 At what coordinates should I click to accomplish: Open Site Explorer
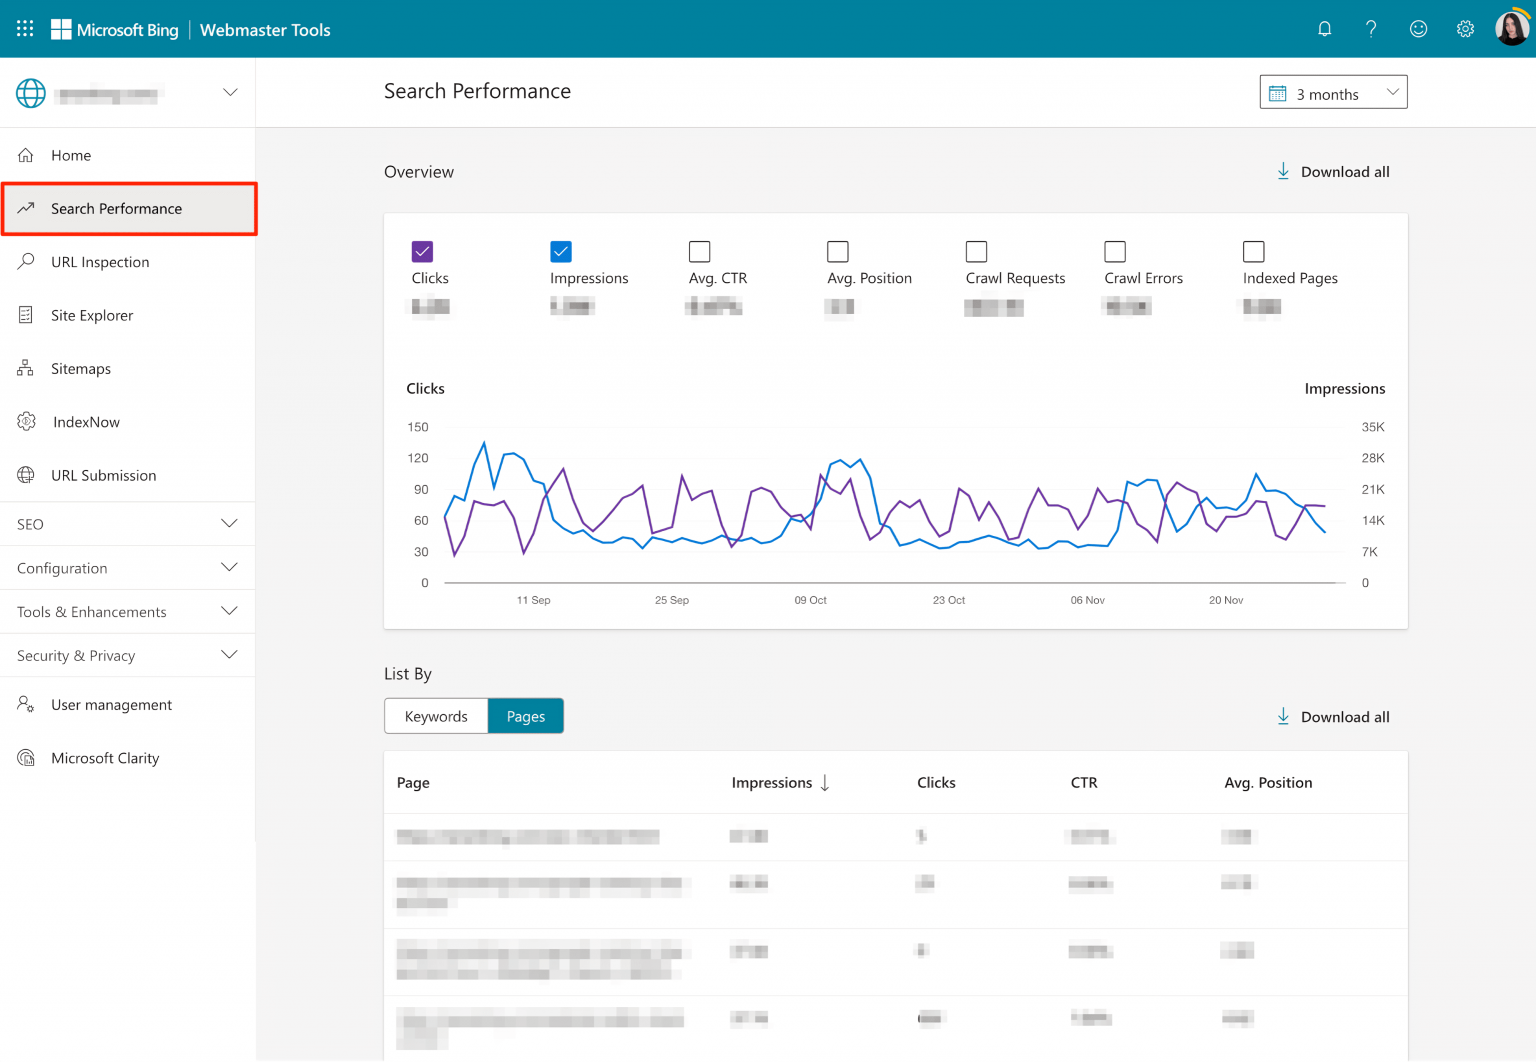click(92, 314)
